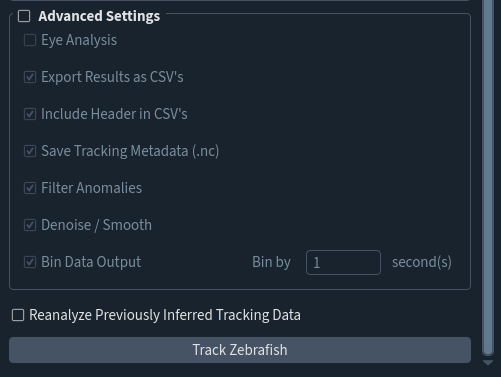The height and width of the screenshot is (377, 501).
Task: Focus the Bin by seconds input field
Action: point(343,262)
